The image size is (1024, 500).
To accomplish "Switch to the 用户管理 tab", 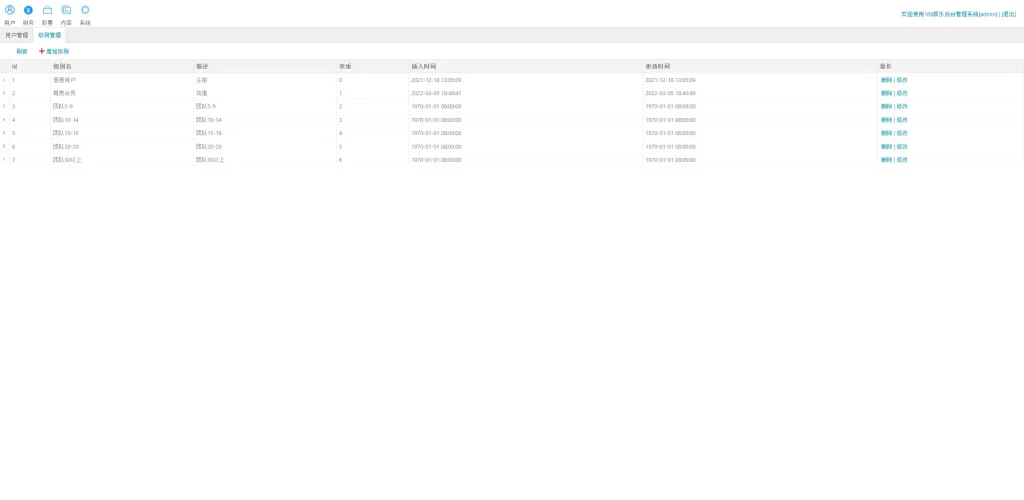I will 17,35.
